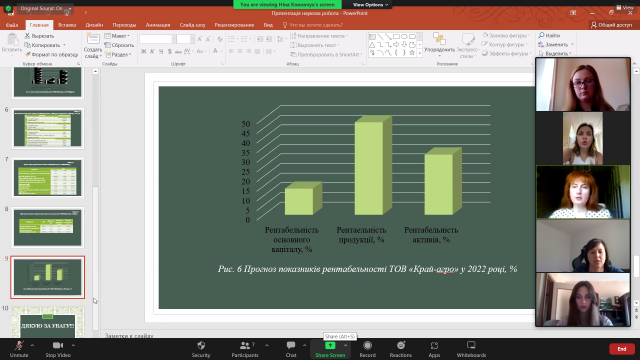The image size is (640, 360).
Task: Expand audio options arrow next to Unmute
Action: click(x=32, y=345)
